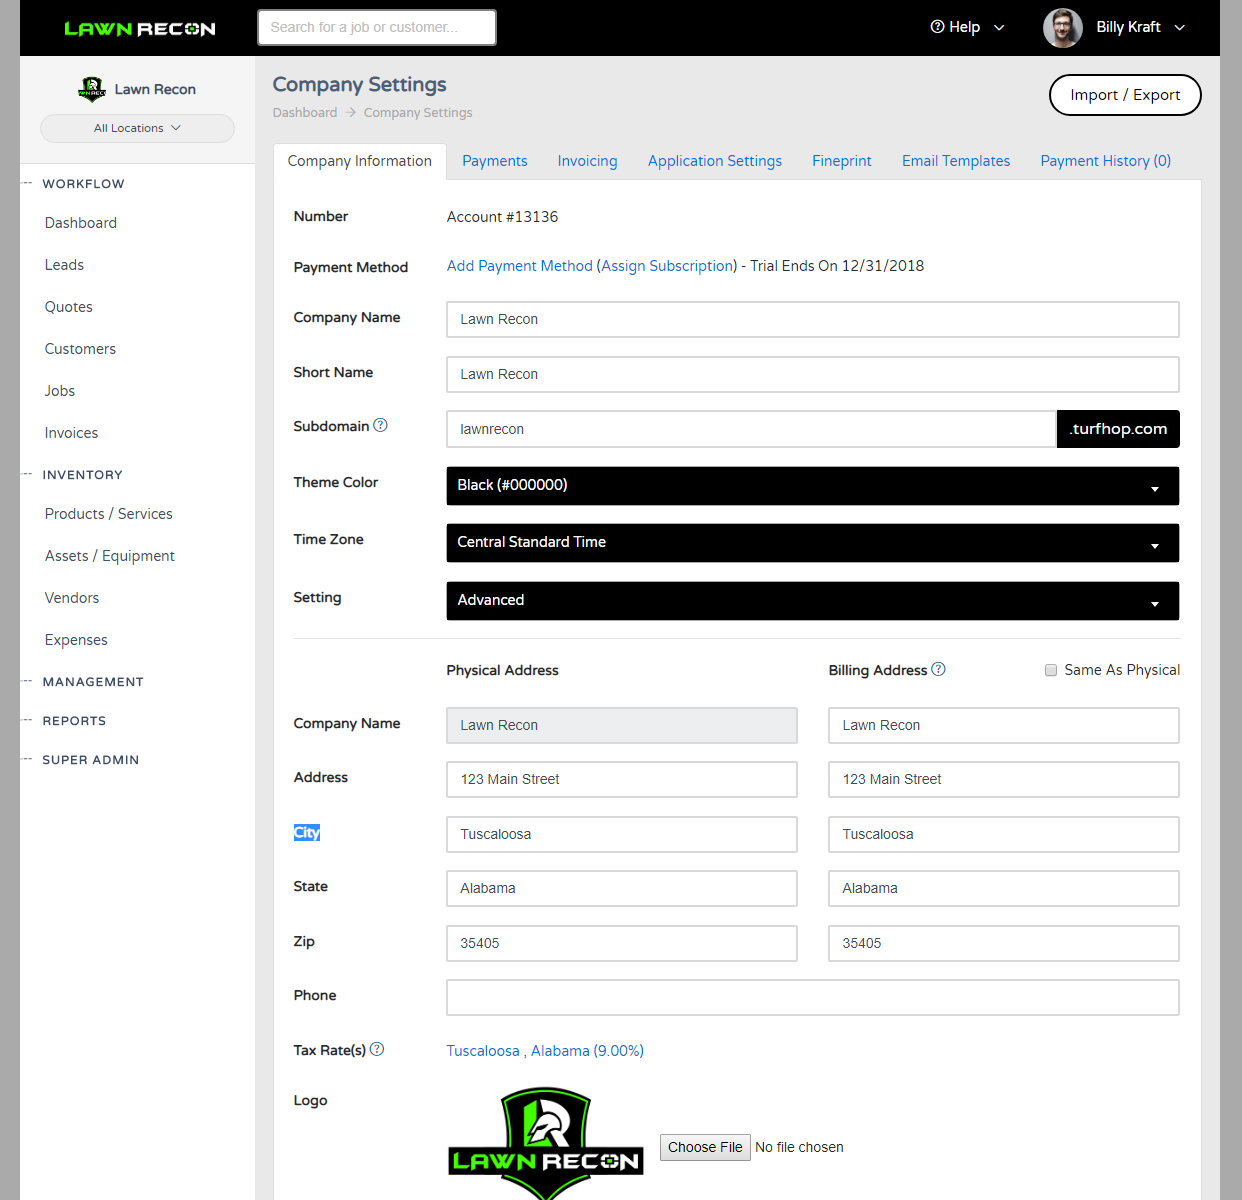Open the Fineprint tab
Viewport: 1242px width, 1200px height.
tap(841, 161)
